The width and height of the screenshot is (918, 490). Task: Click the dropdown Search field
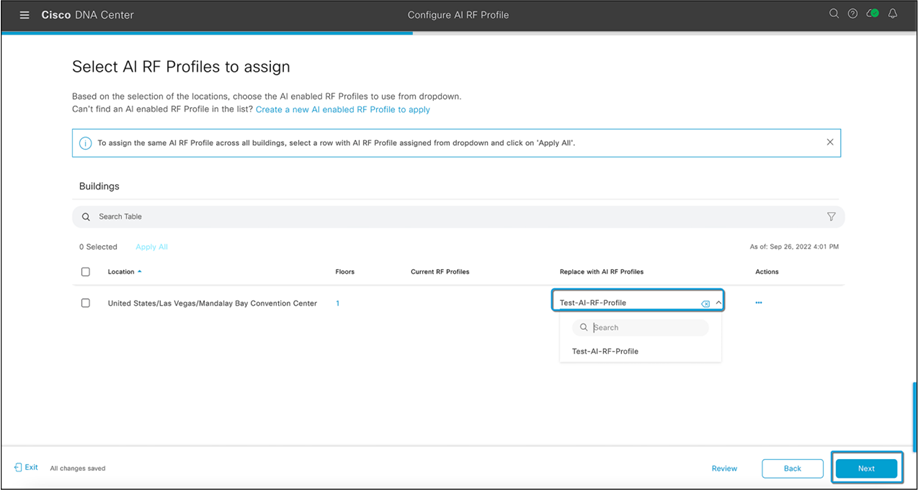pyautogui.click(x=640, y=328)
